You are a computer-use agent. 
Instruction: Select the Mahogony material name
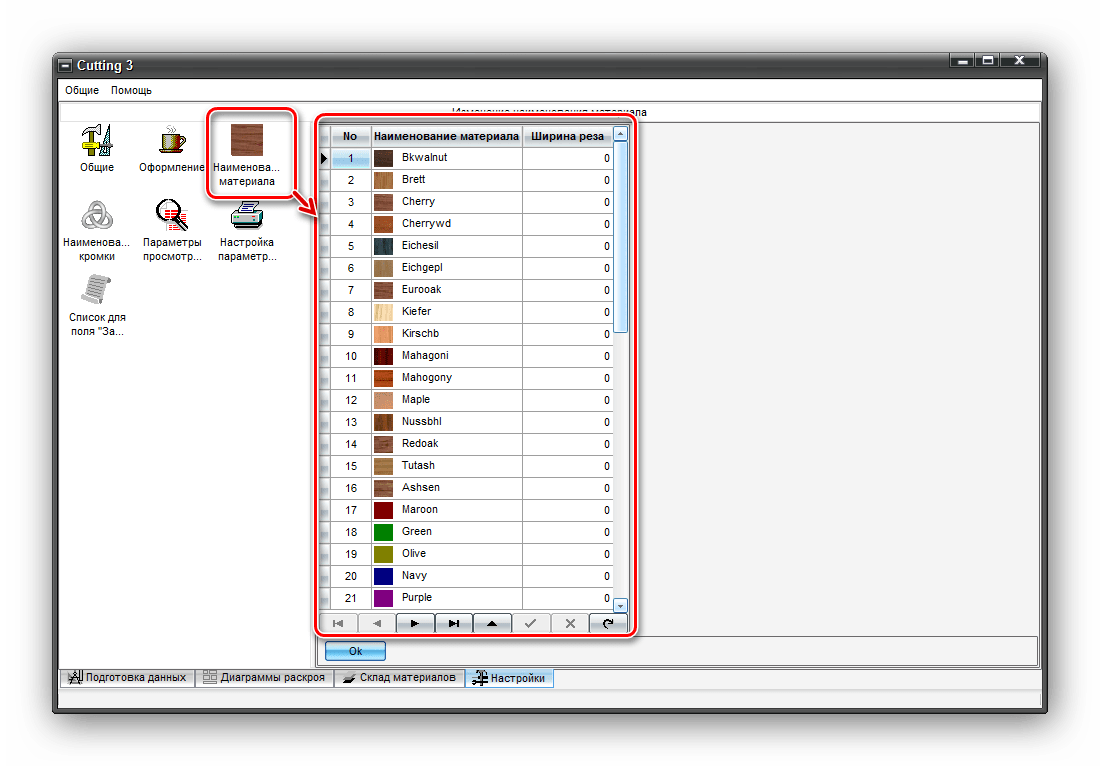coord(427,377)
